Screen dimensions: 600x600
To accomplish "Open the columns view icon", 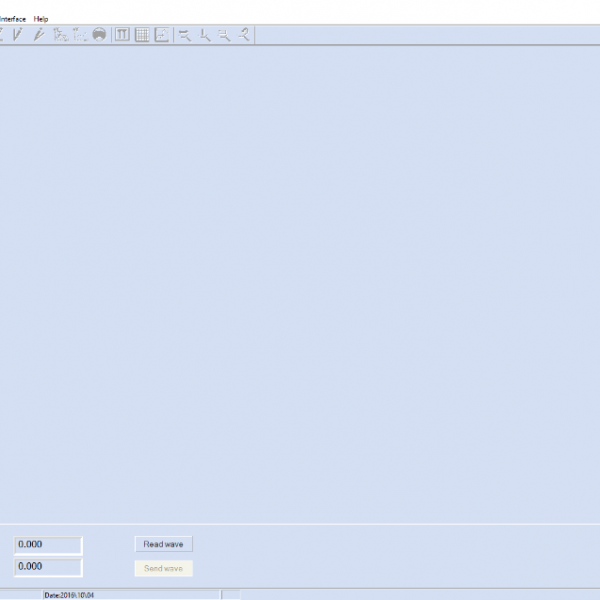I will (x=122, y=35).
